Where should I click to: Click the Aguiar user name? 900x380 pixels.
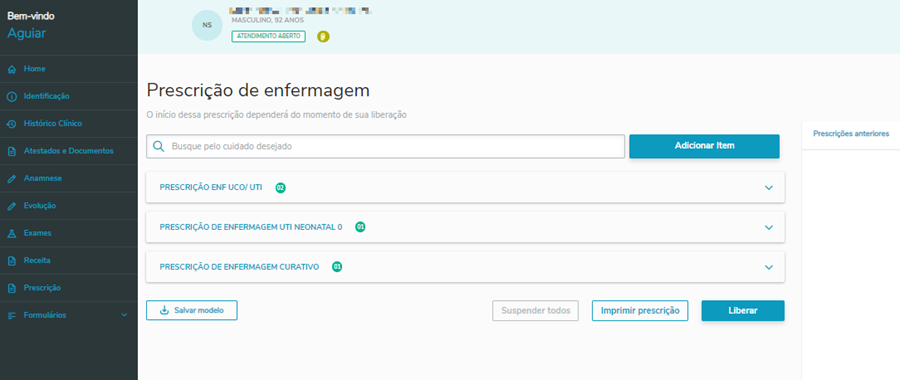[x=26, y=33]
